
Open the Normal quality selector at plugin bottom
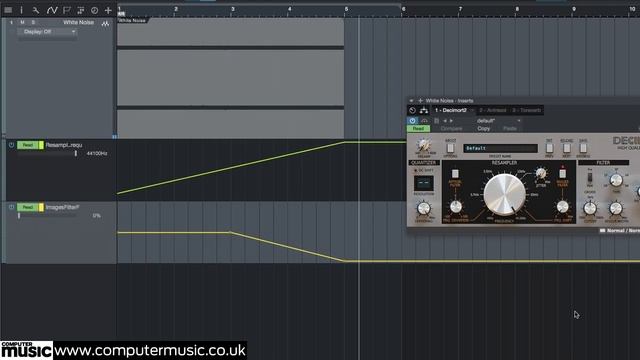click(620, 231)
